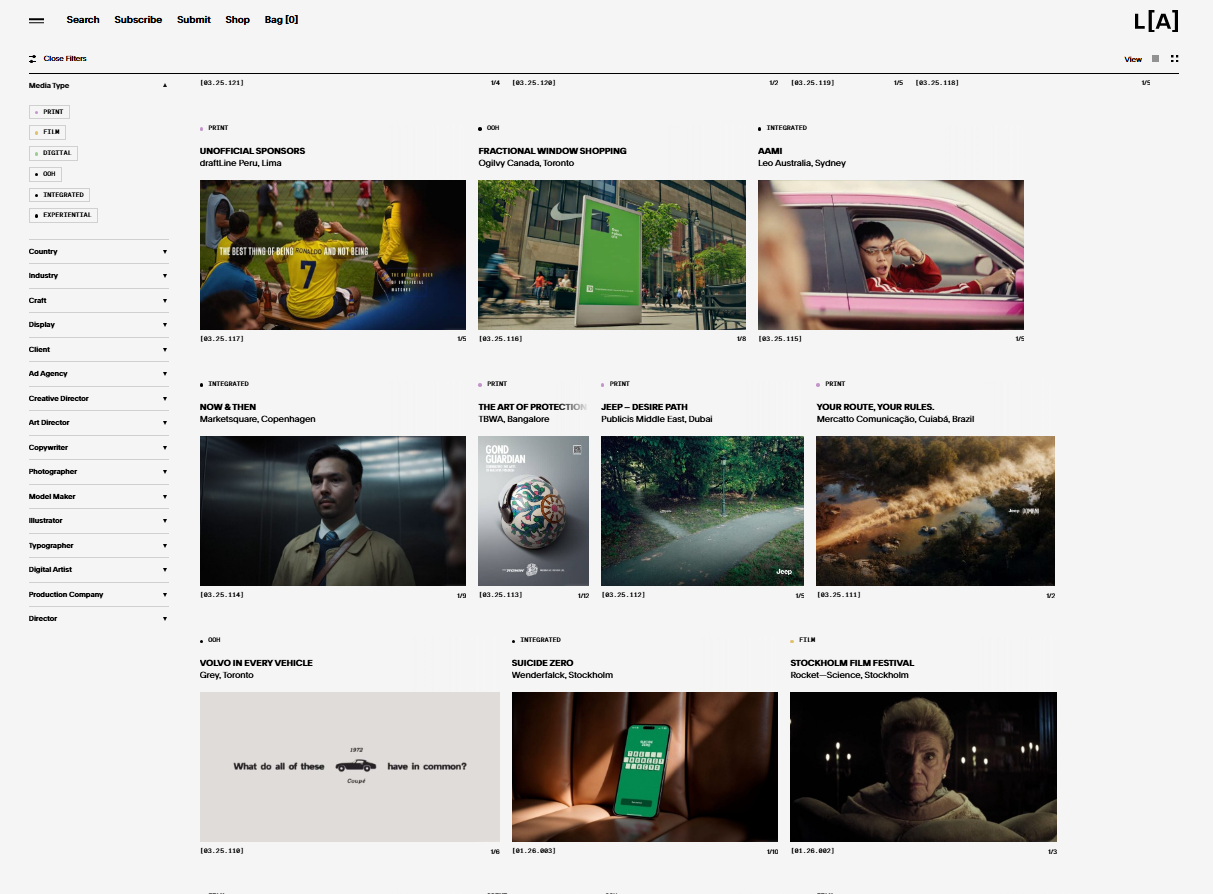Open the Bag [0] cart link
Viewport: 1213px width, 894px height.
pos(281,20)
